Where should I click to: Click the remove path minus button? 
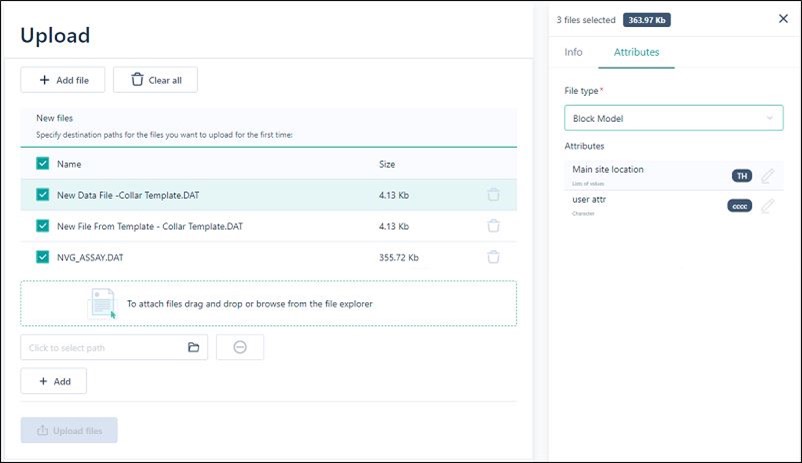pyautogui.click(x=240, y=348)
